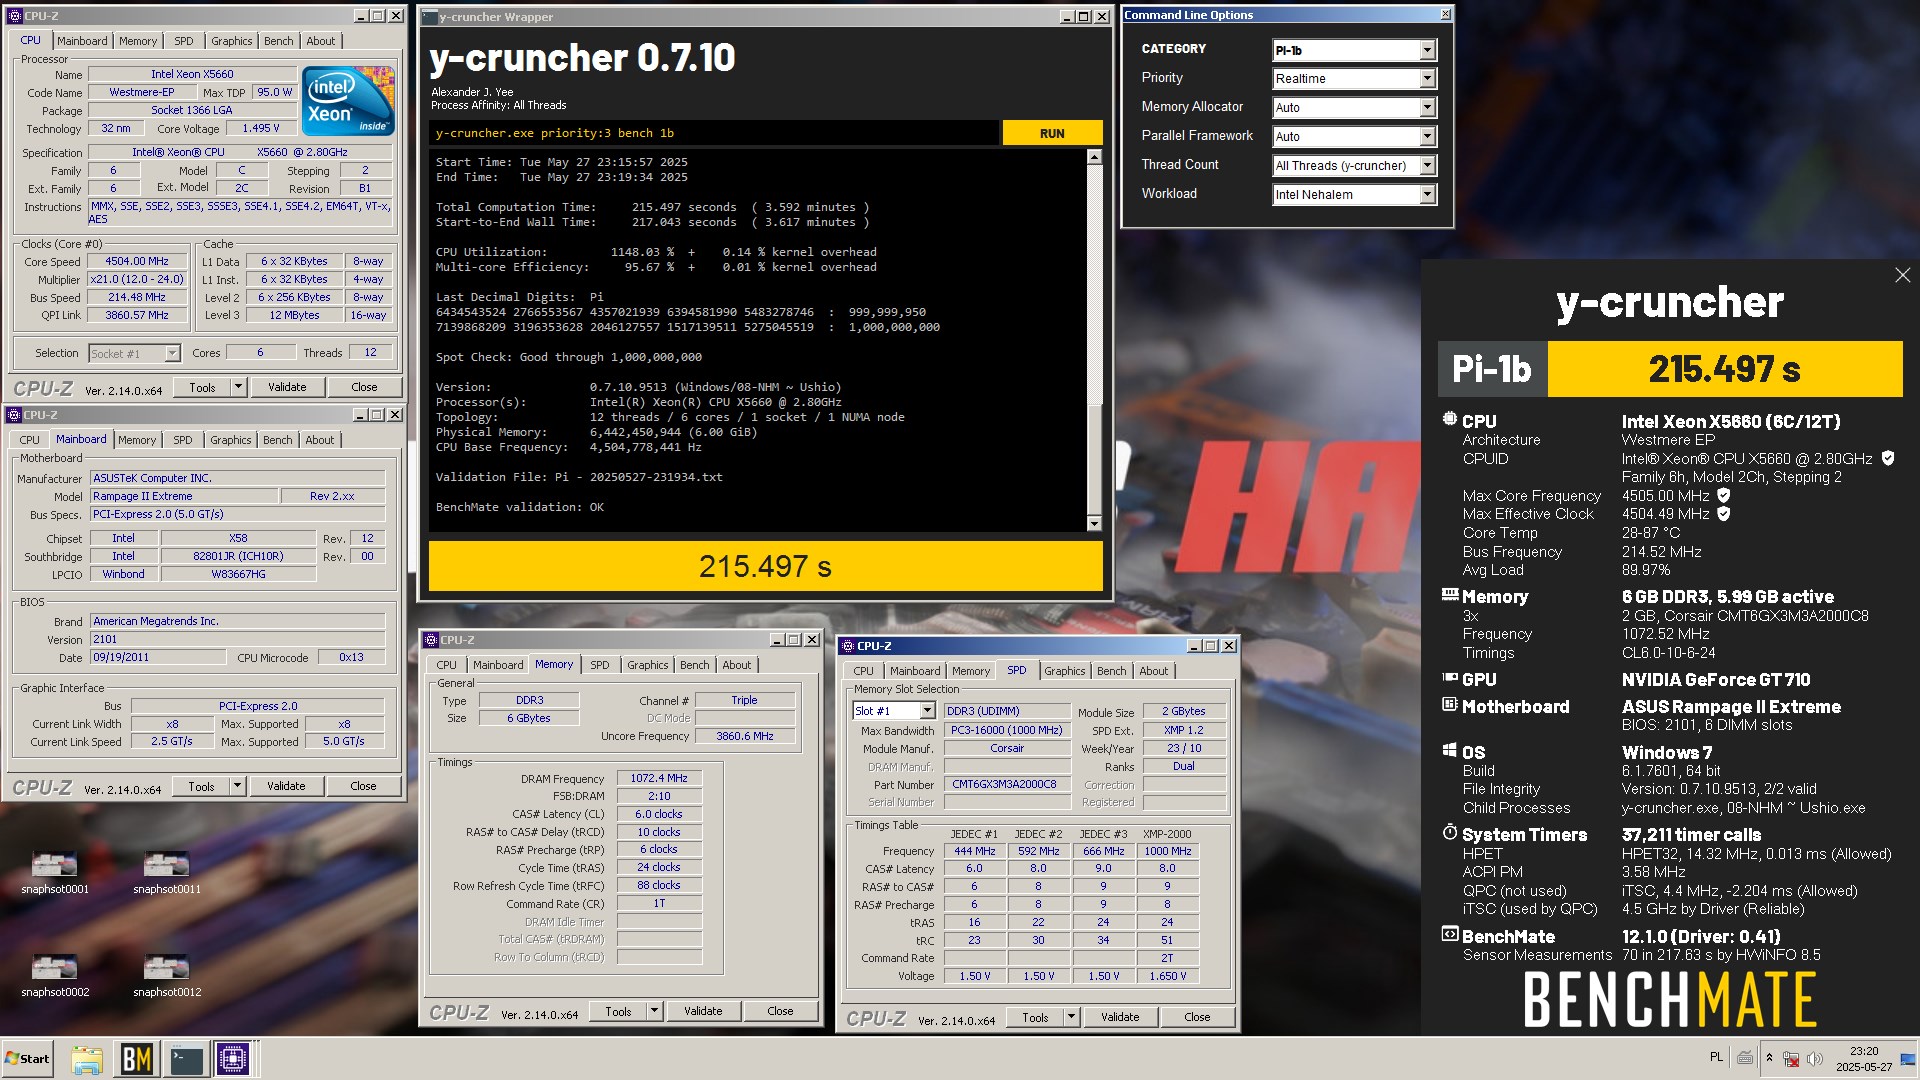Click the PL language indicator
Viewport: 1920px width, 1080px height.
click(1716, 1057)
